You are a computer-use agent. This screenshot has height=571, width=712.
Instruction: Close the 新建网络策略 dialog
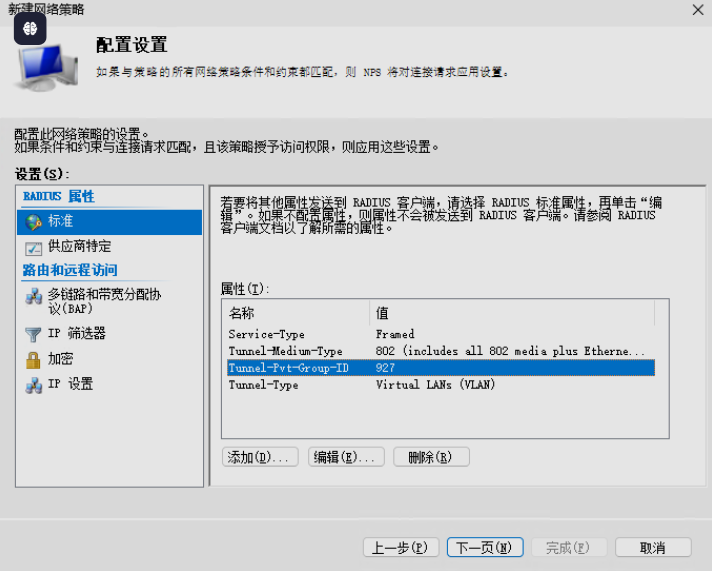coord(698,10)
